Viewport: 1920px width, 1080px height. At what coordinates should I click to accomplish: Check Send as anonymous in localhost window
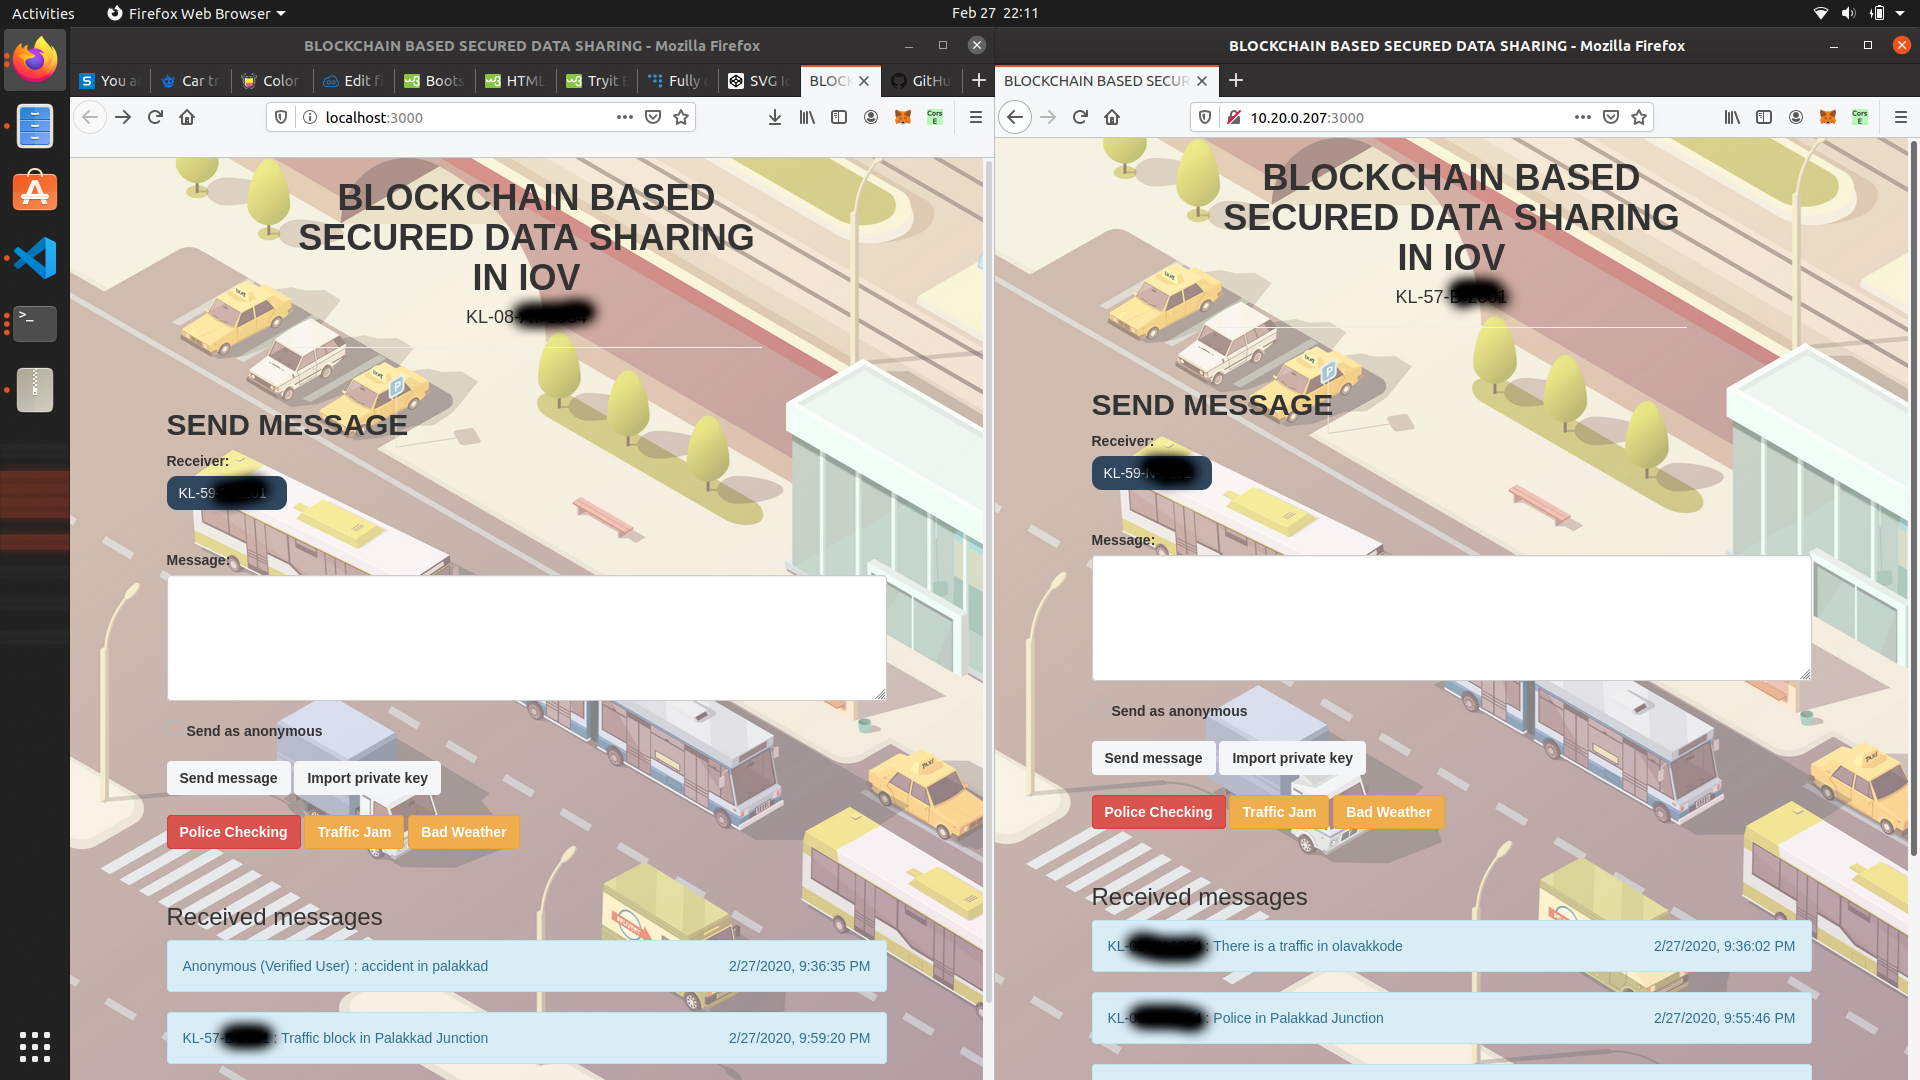click(174, 730)
